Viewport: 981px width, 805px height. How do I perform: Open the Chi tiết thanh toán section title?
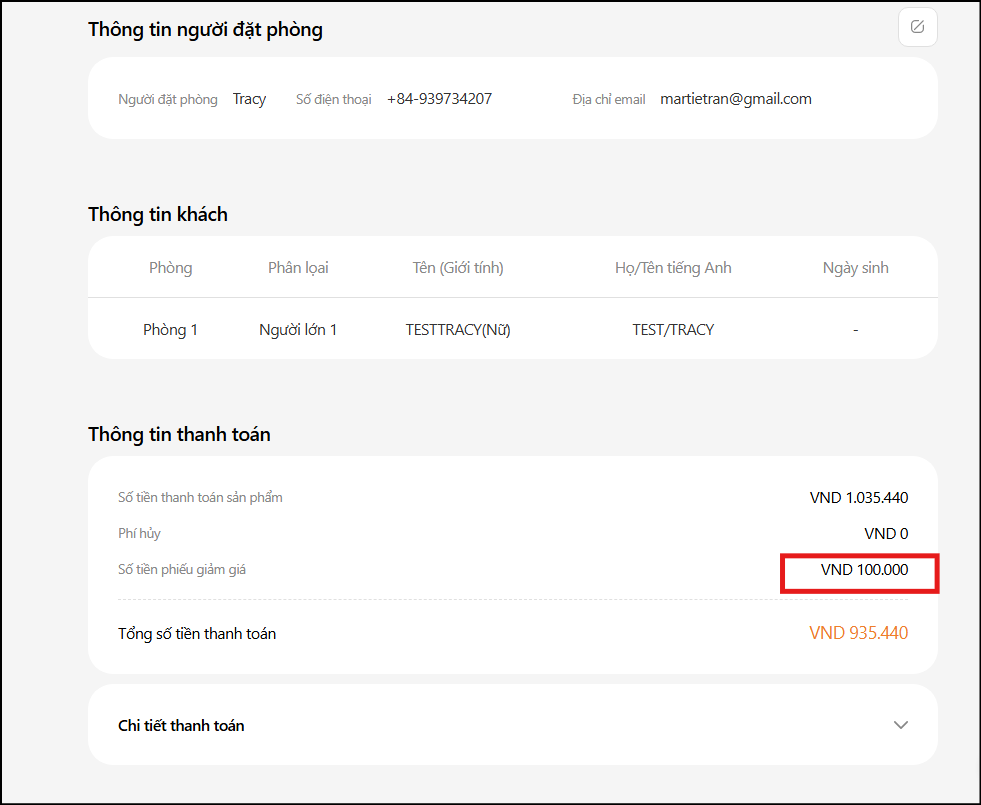[181, 726]
